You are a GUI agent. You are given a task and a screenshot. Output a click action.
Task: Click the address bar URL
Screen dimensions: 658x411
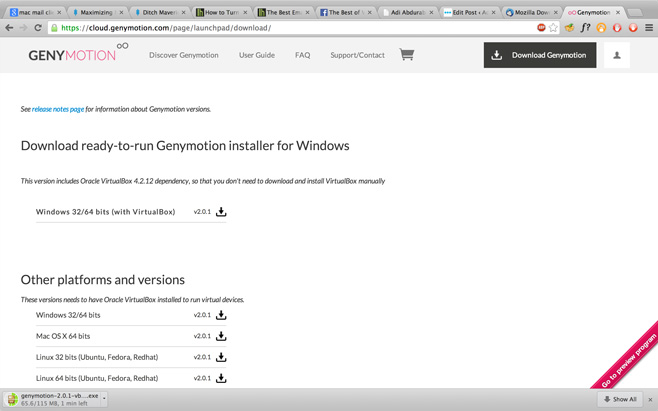[x=166, y=28]
